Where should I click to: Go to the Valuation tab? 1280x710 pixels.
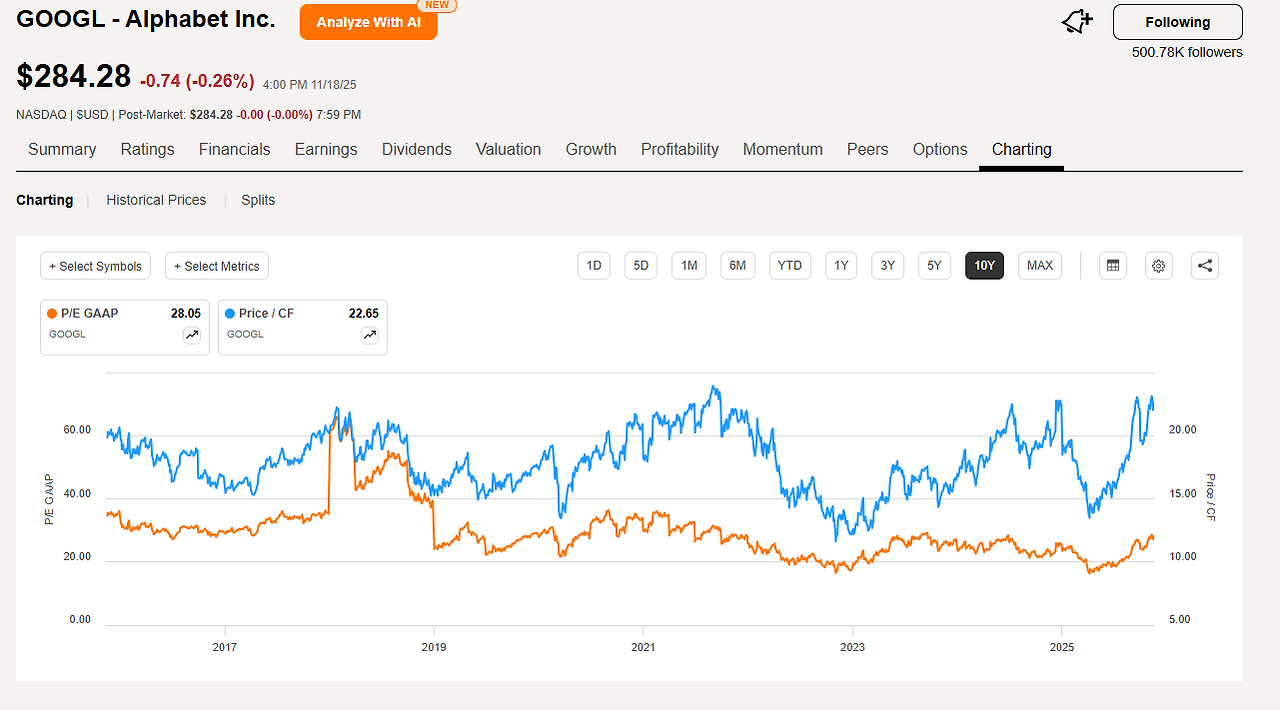click(x=508, y=150)
